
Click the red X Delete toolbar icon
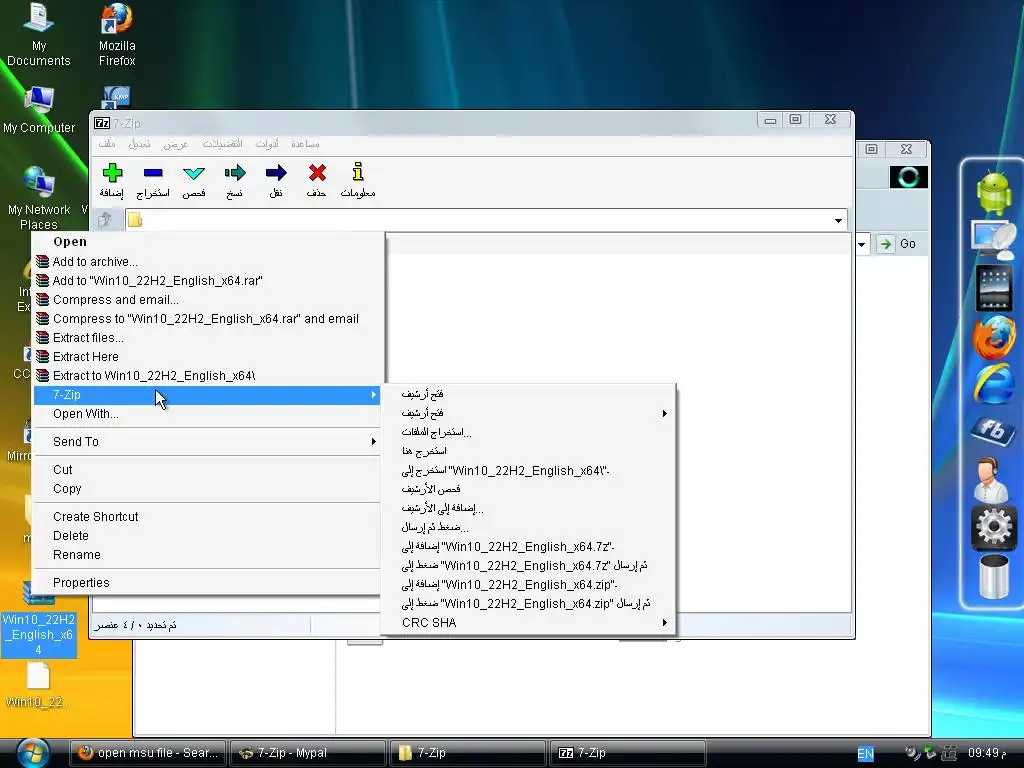point(317,173)
